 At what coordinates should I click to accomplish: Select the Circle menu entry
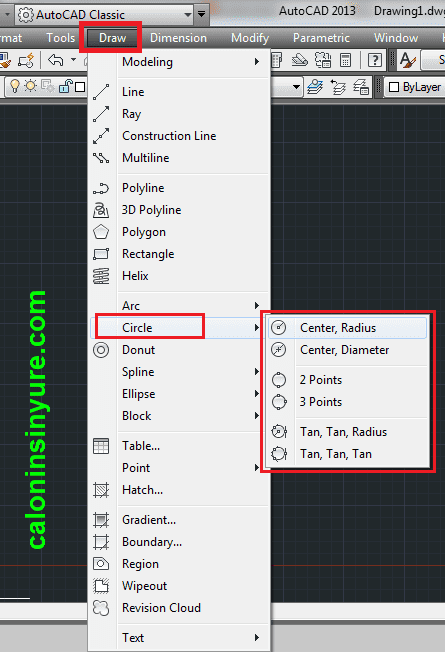point(179,328)
